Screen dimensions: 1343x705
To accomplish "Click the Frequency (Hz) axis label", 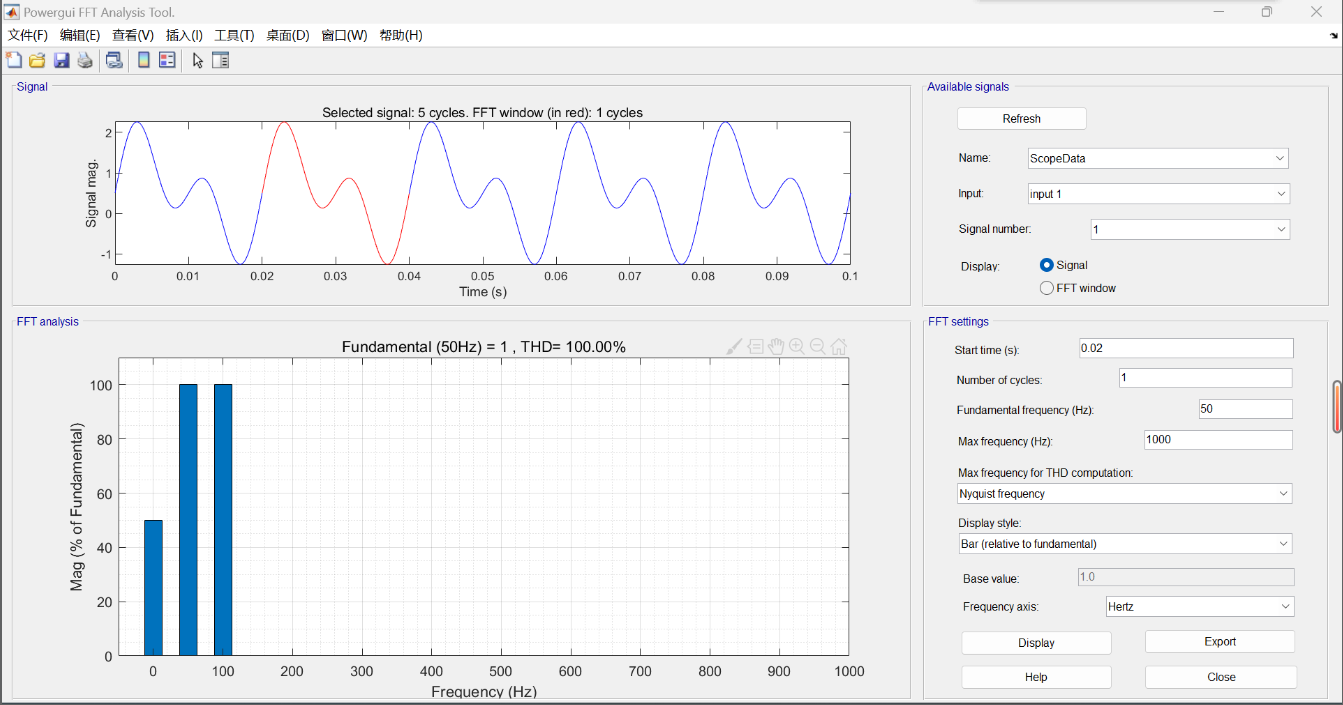I will [x=484, y=691].
